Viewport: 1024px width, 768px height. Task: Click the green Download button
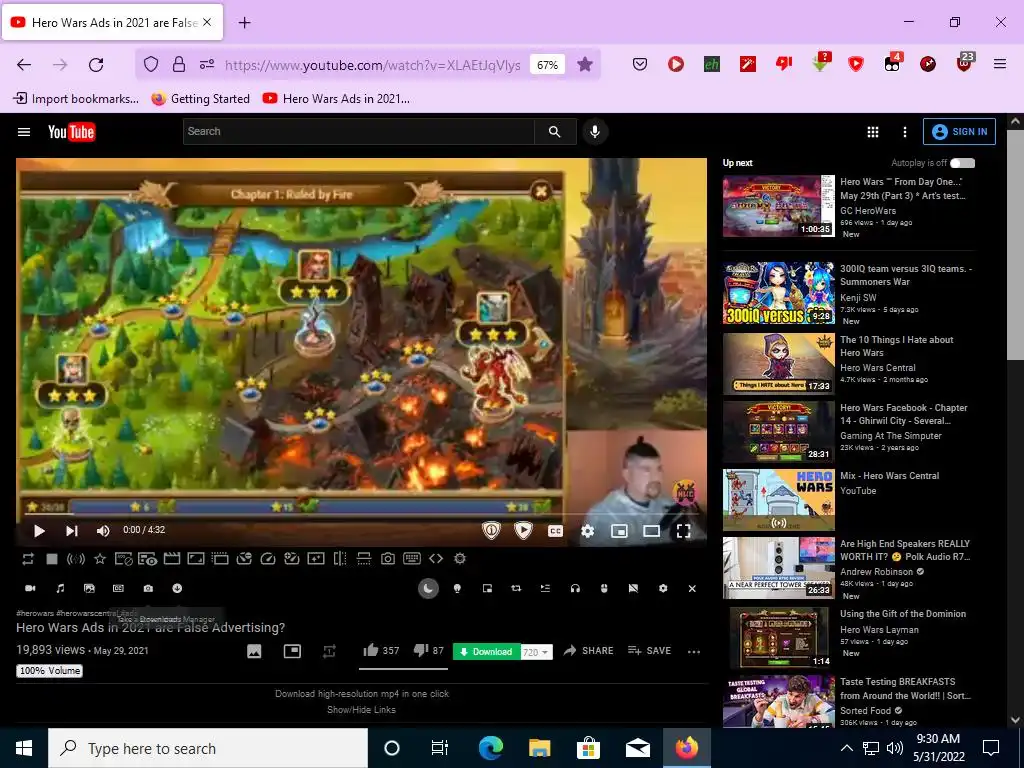(x=486, y=652)
